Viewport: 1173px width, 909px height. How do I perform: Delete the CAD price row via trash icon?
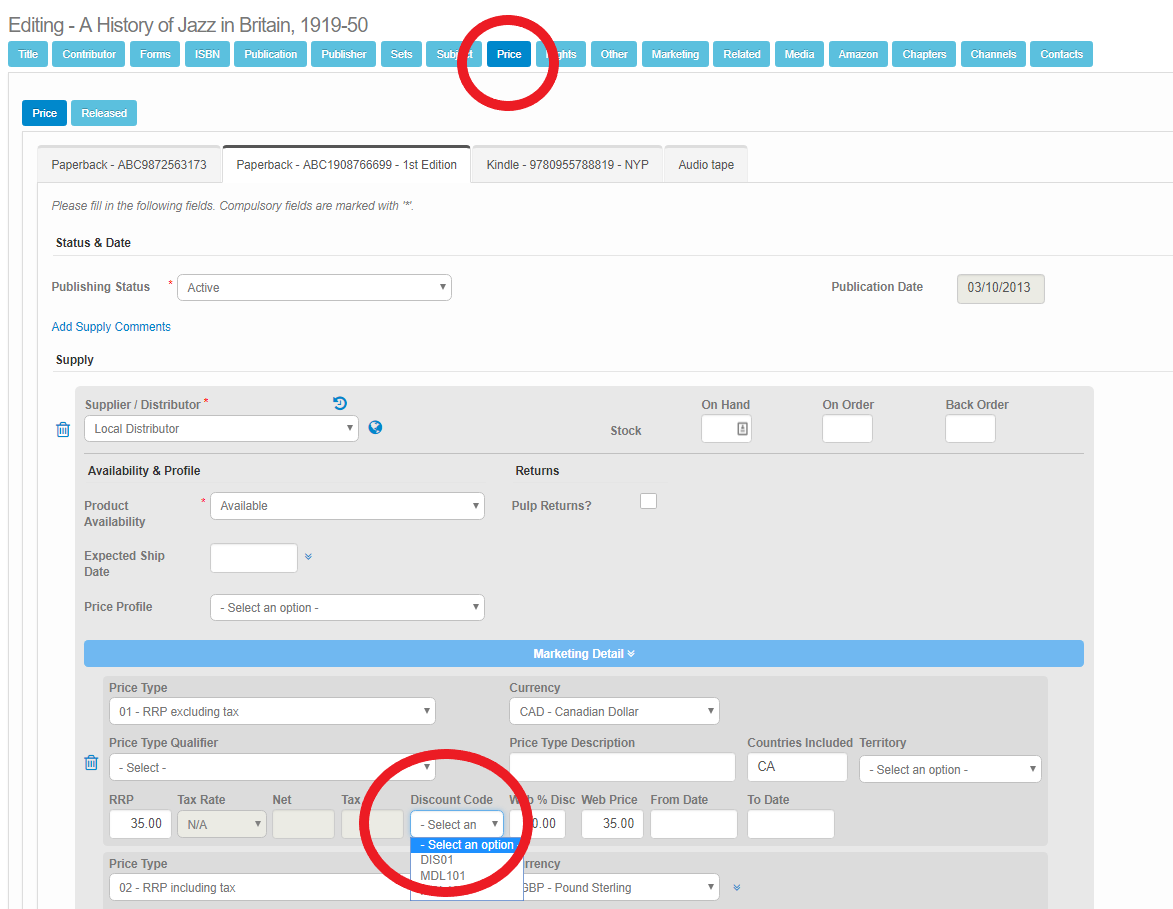pyautogui.click(x=91, y=762)
